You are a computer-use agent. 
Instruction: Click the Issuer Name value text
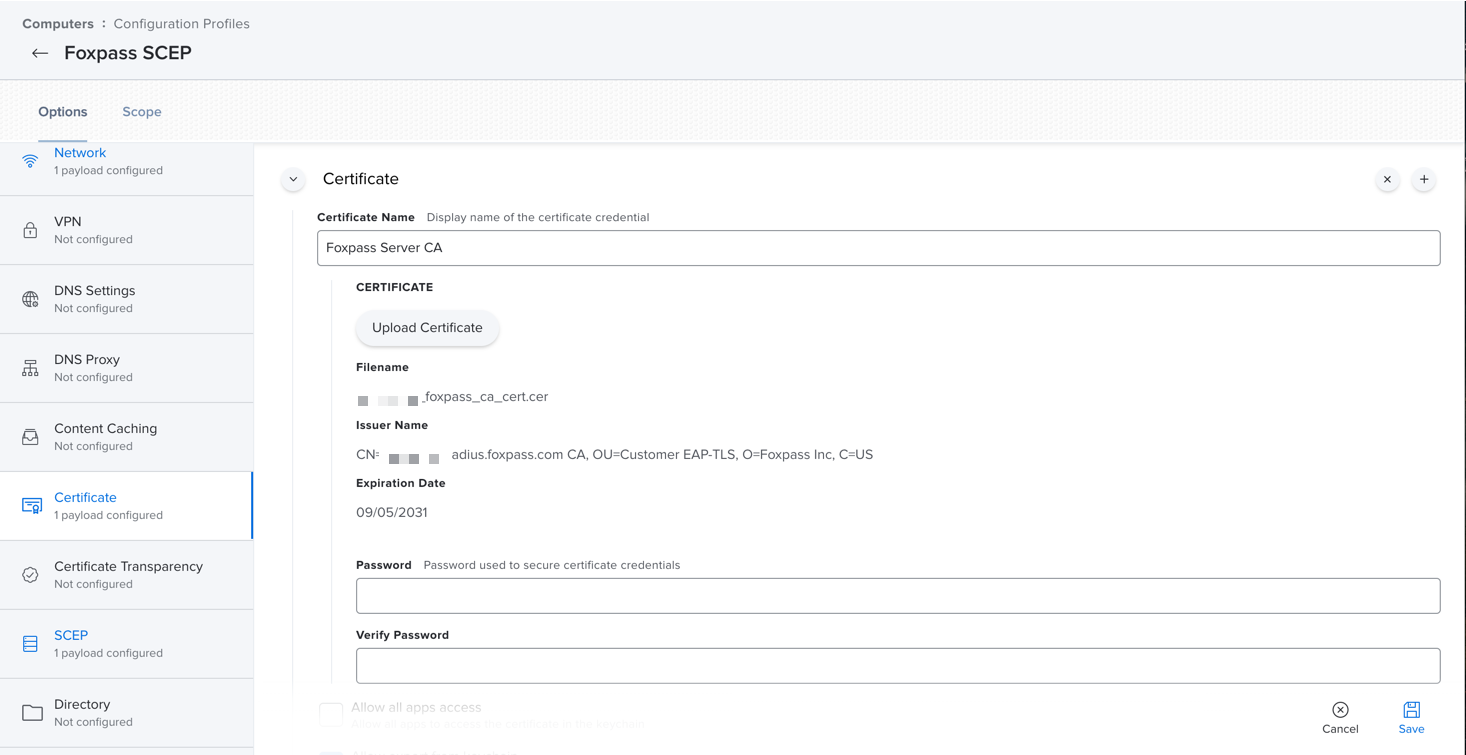614,455
